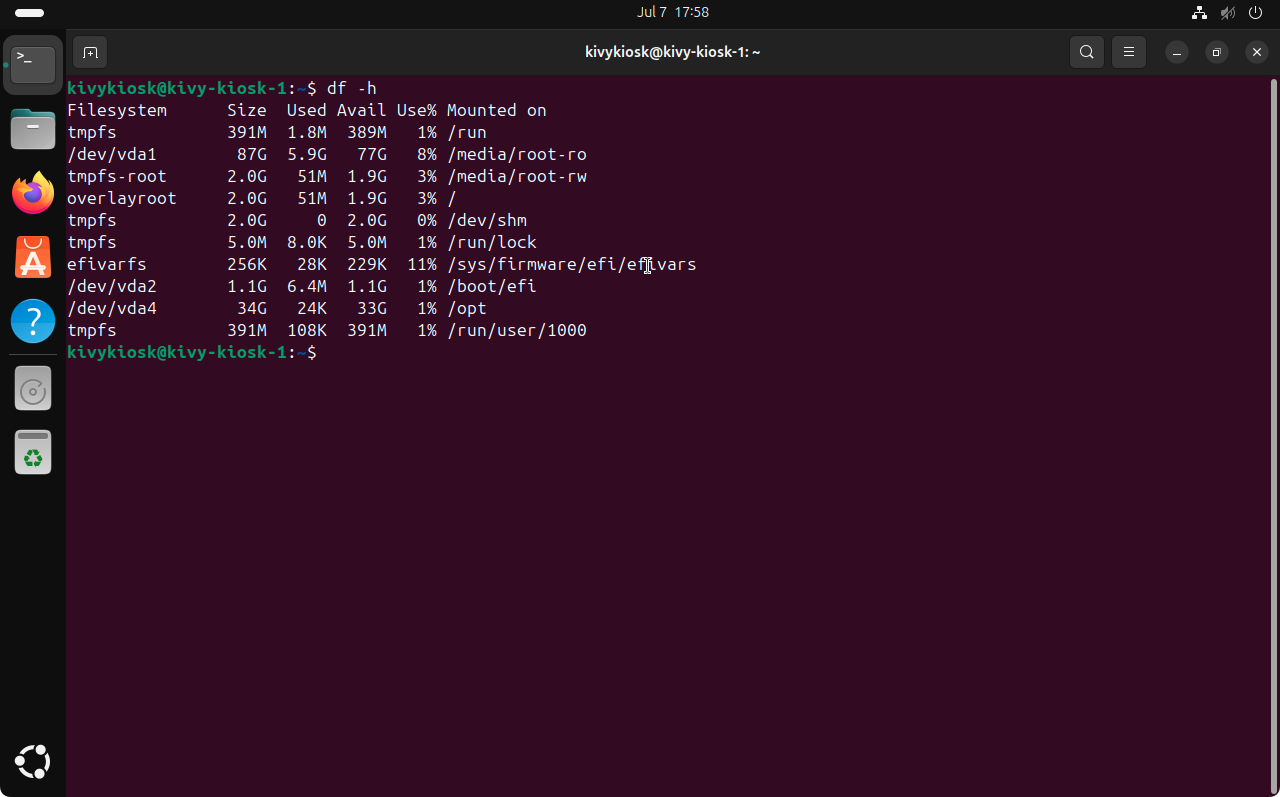1280x797 pixels.
Task: Open the Files app in dock
Action: (x=33, y=129)
